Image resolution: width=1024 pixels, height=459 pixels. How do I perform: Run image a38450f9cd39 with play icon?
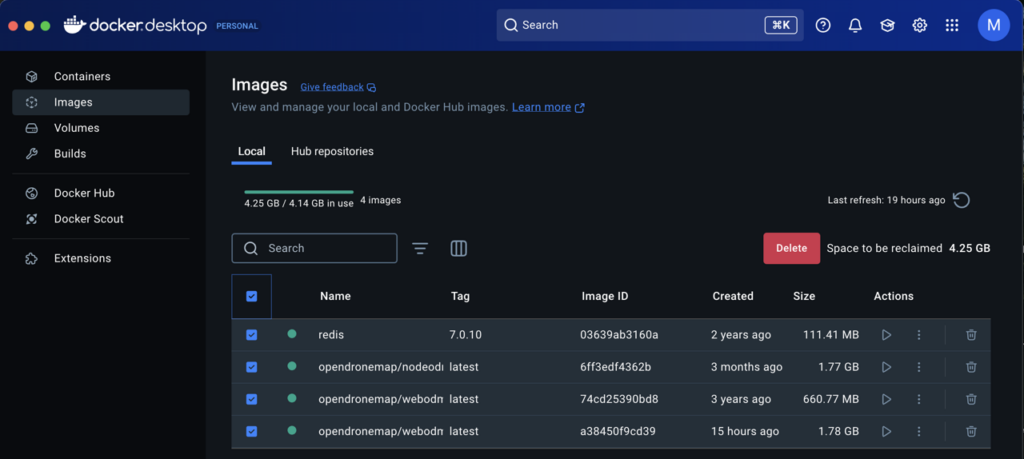pos(886,432)
